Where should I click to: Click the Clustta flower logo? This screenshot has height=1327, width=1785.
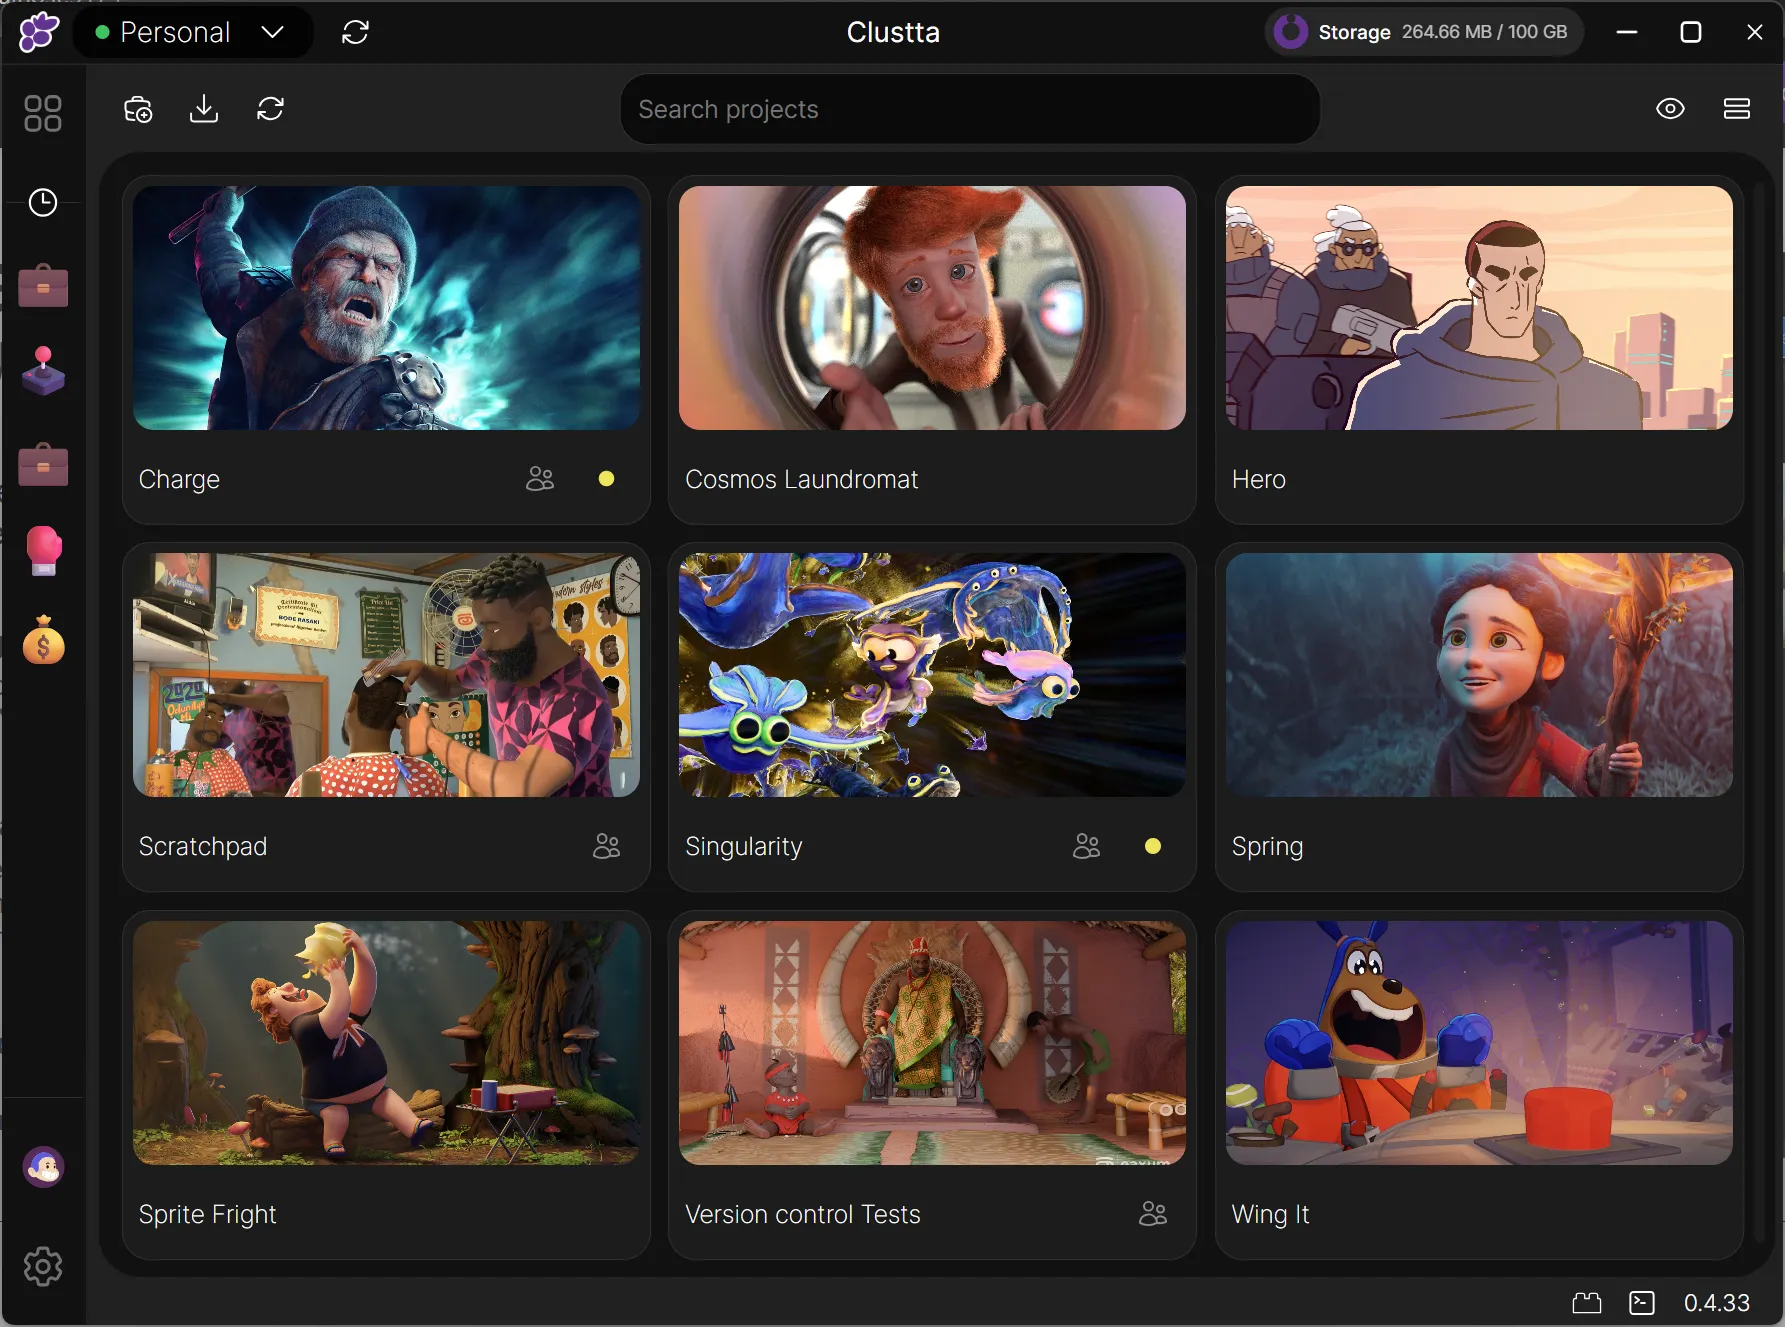[39, 32]
